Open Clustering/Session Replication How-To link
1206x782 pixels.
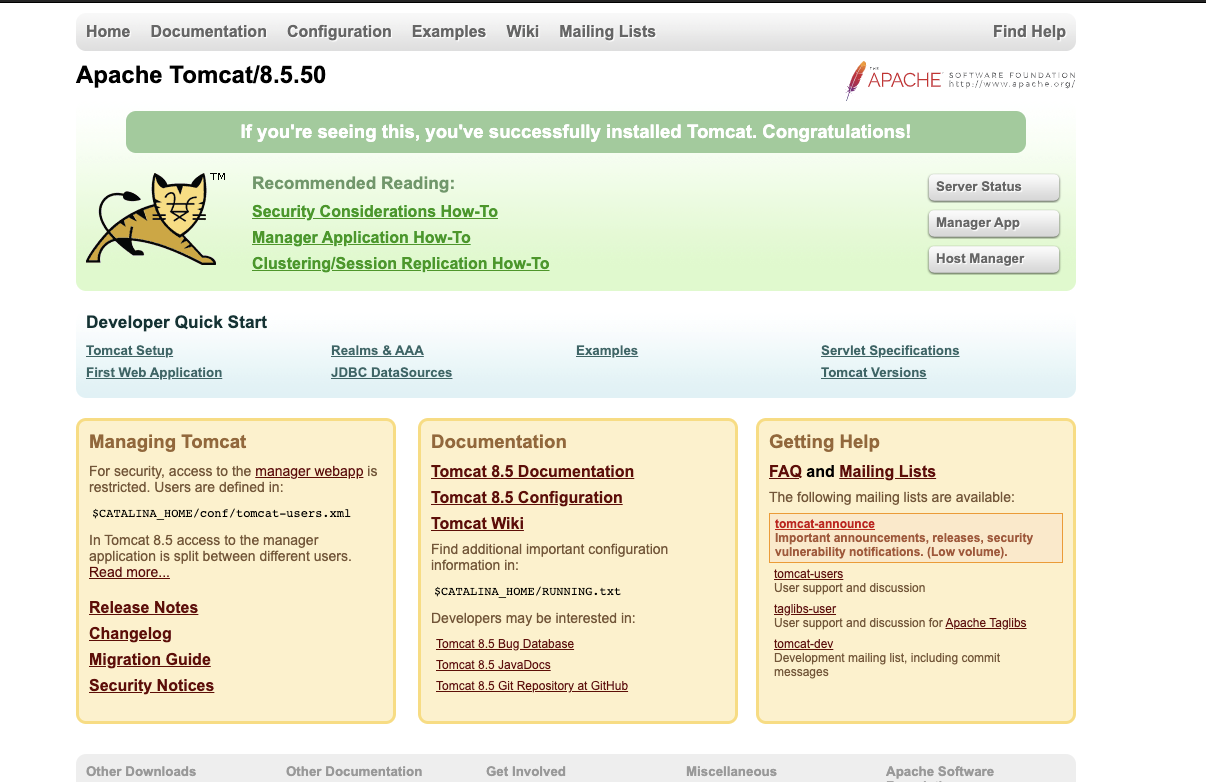pyautogui.click(x=400, y=263)
